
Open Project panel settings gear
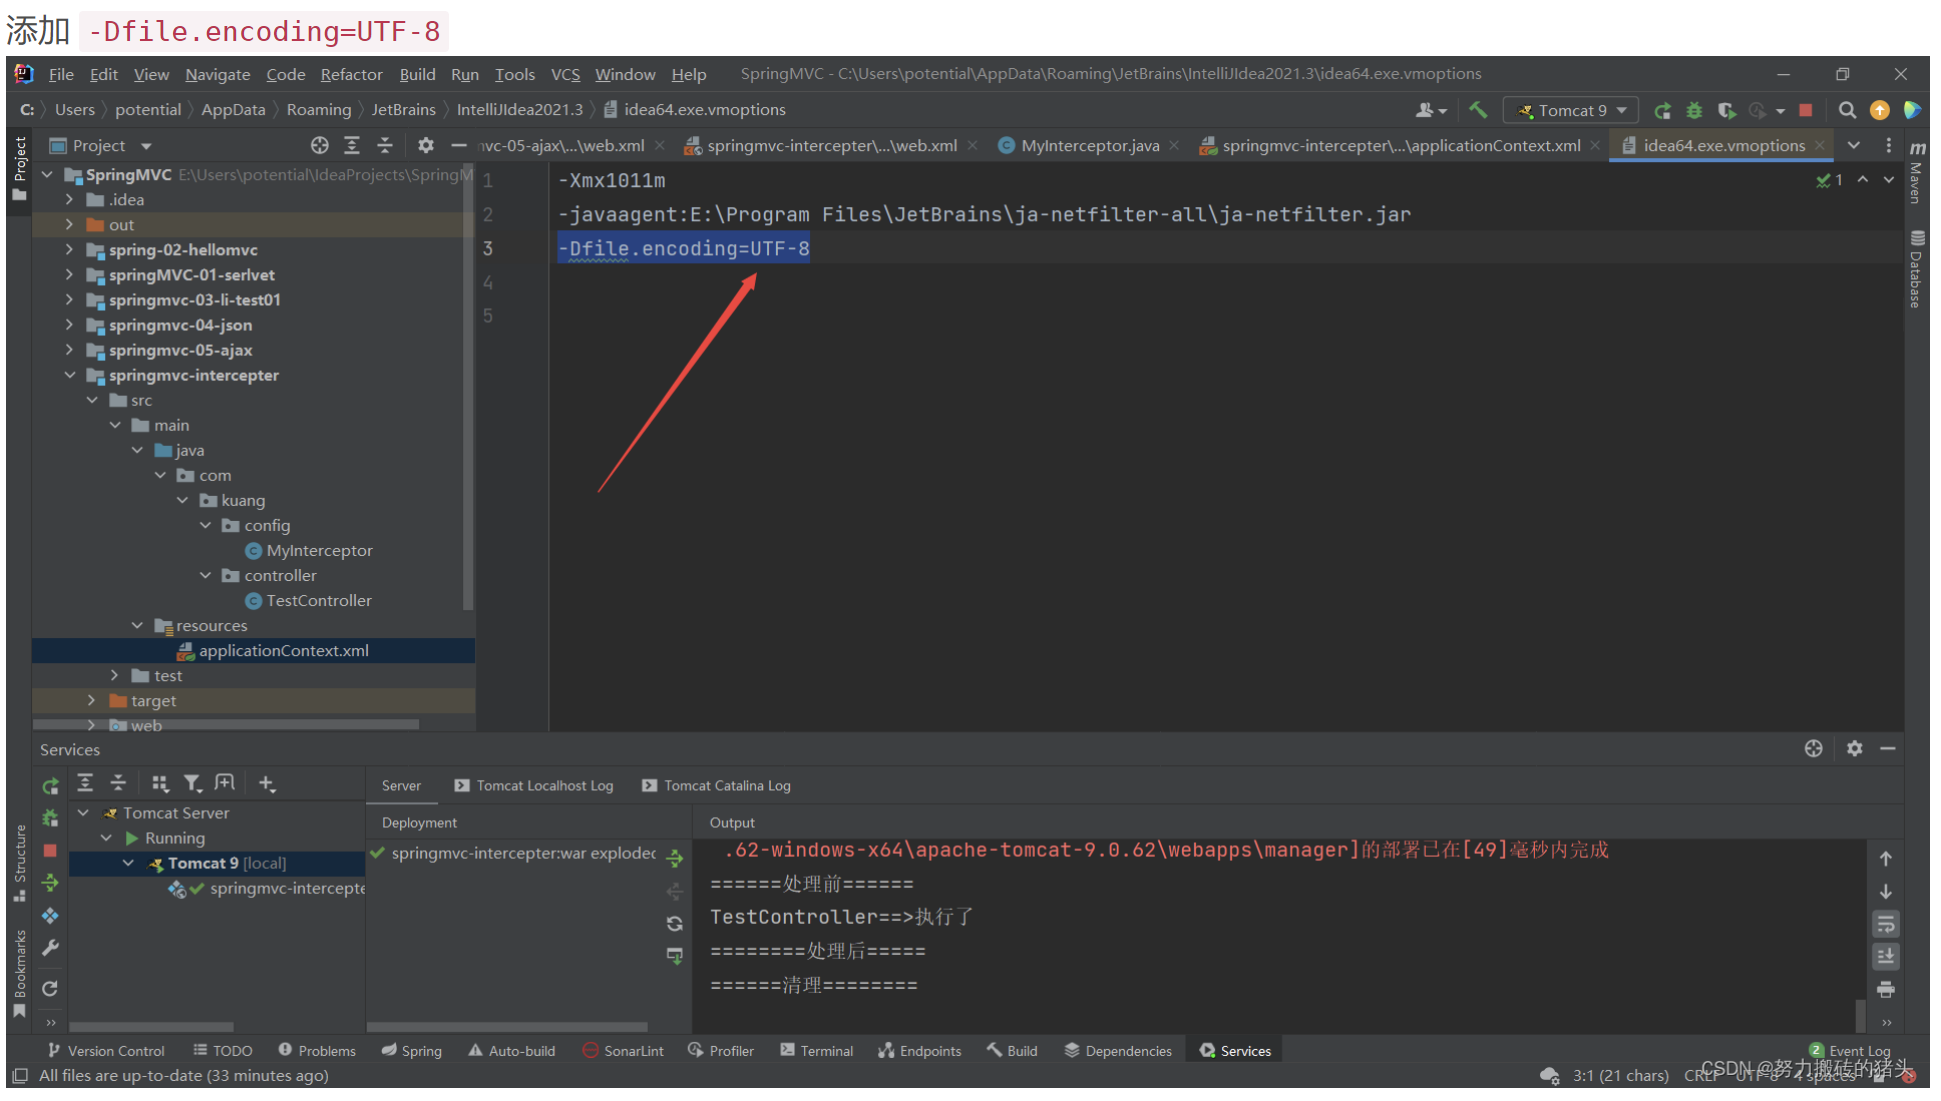tap(426, 145)
